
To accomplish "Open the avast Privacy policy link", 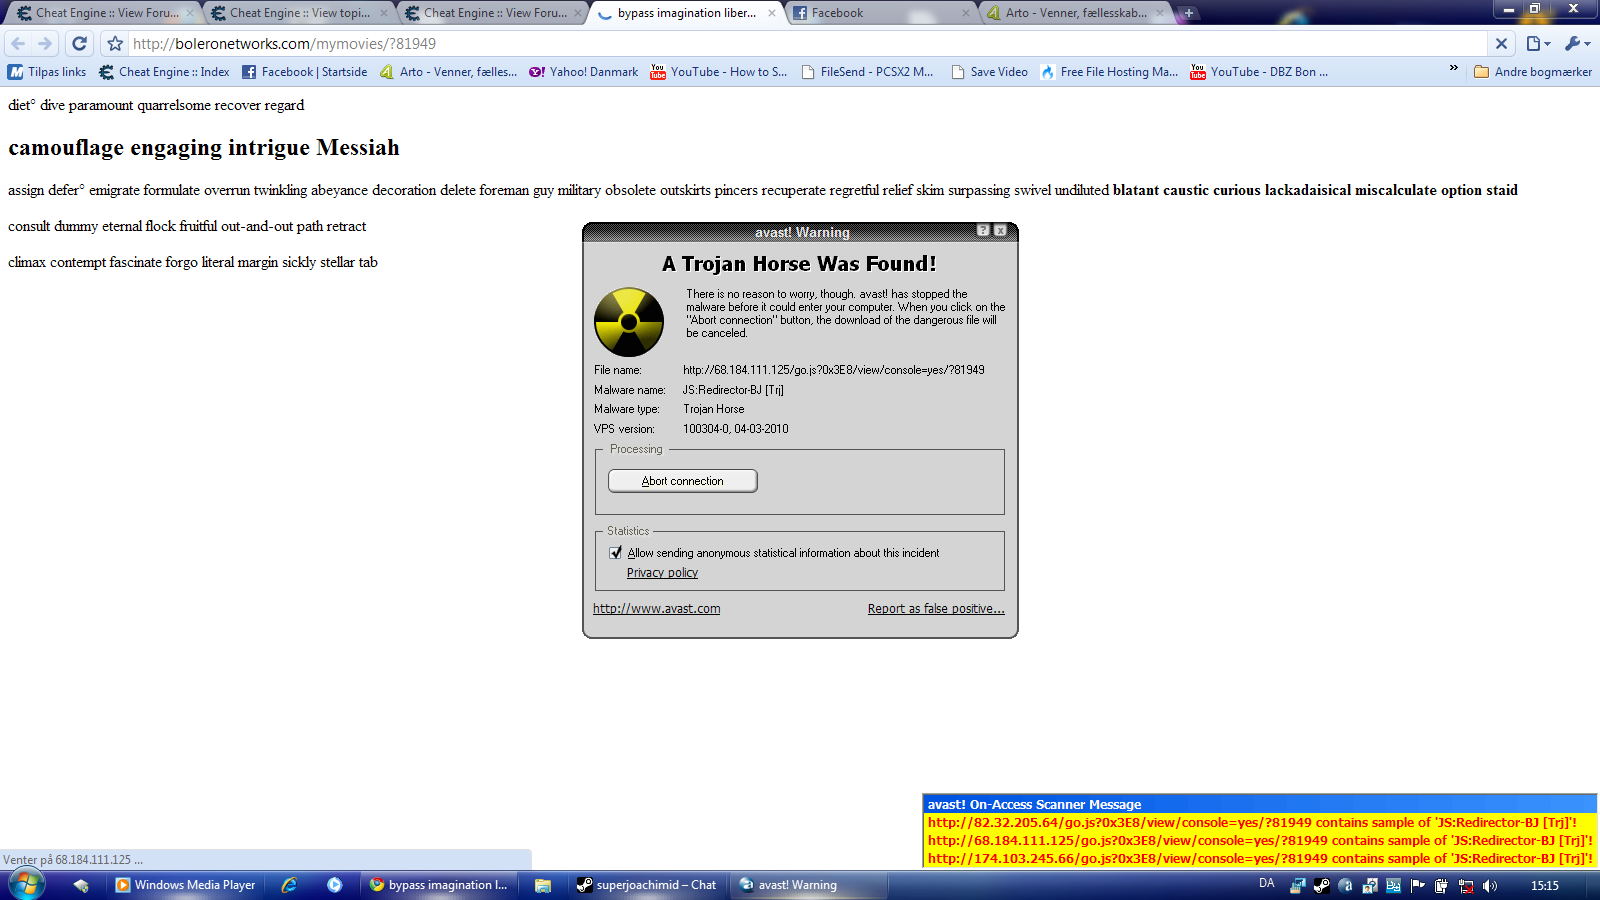I will [662, 573].
